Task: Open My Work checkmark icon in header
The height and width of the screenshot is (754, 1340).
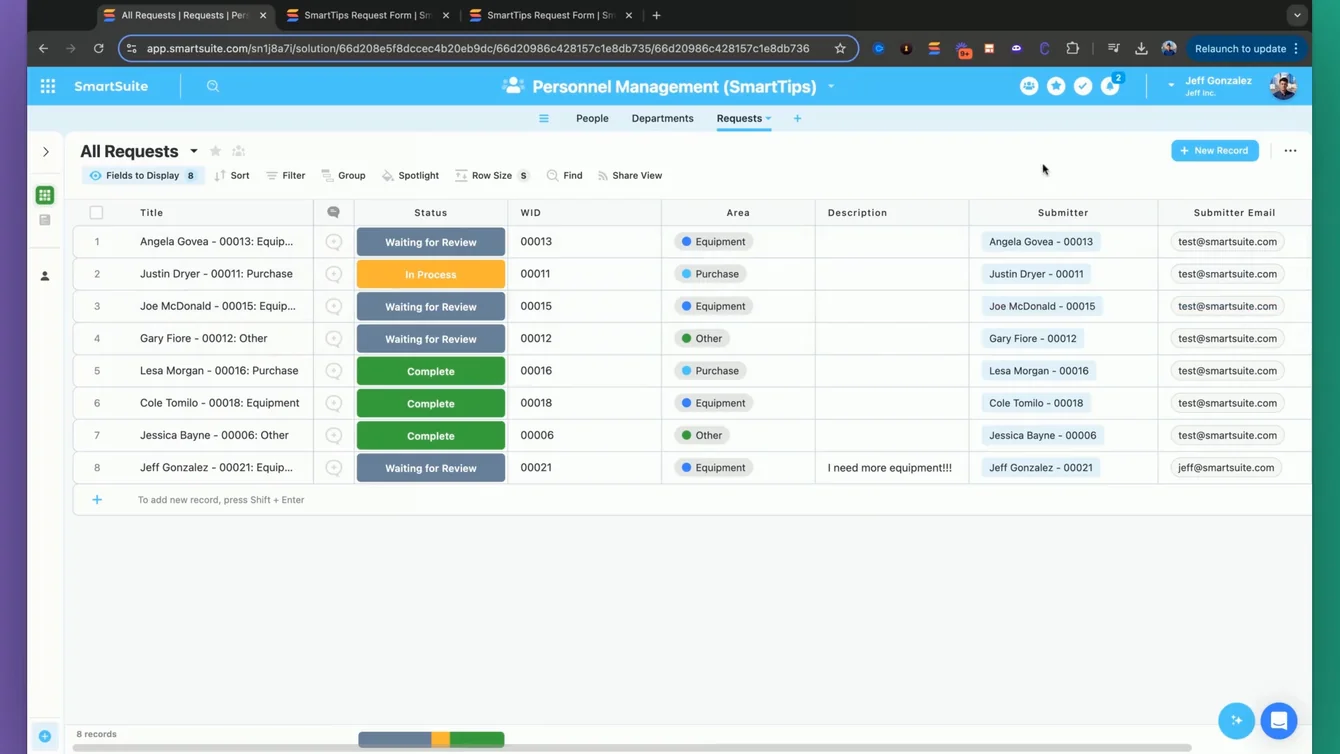Action: 1083,86
